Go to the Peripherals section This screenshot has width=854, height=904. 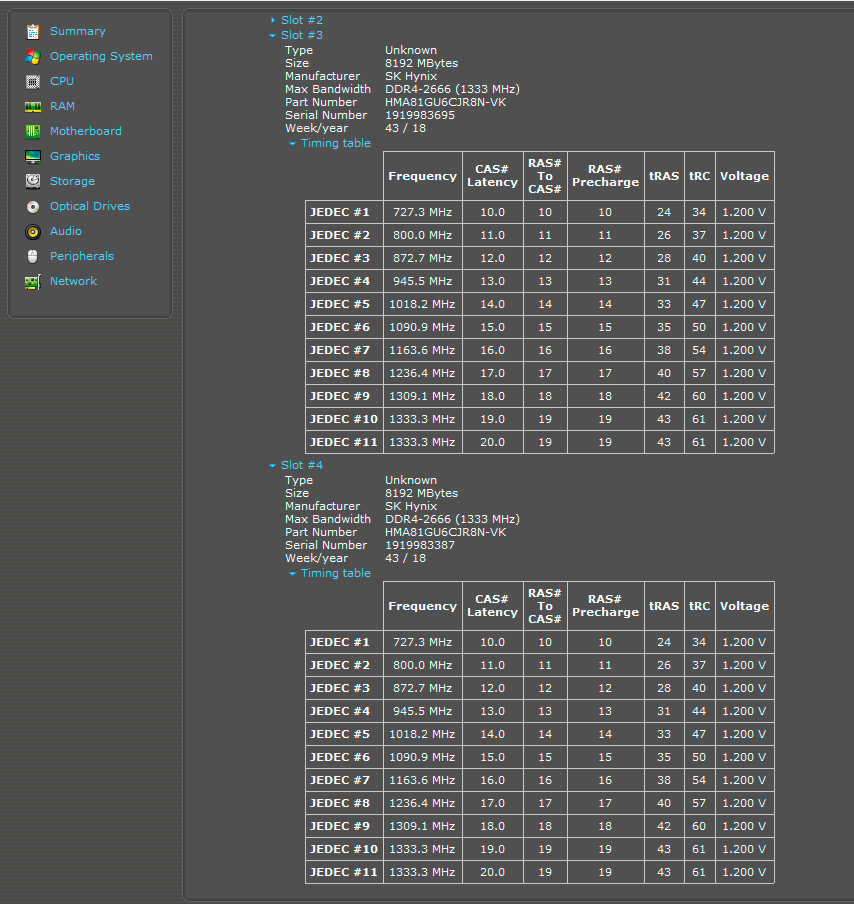pos(81,256)
